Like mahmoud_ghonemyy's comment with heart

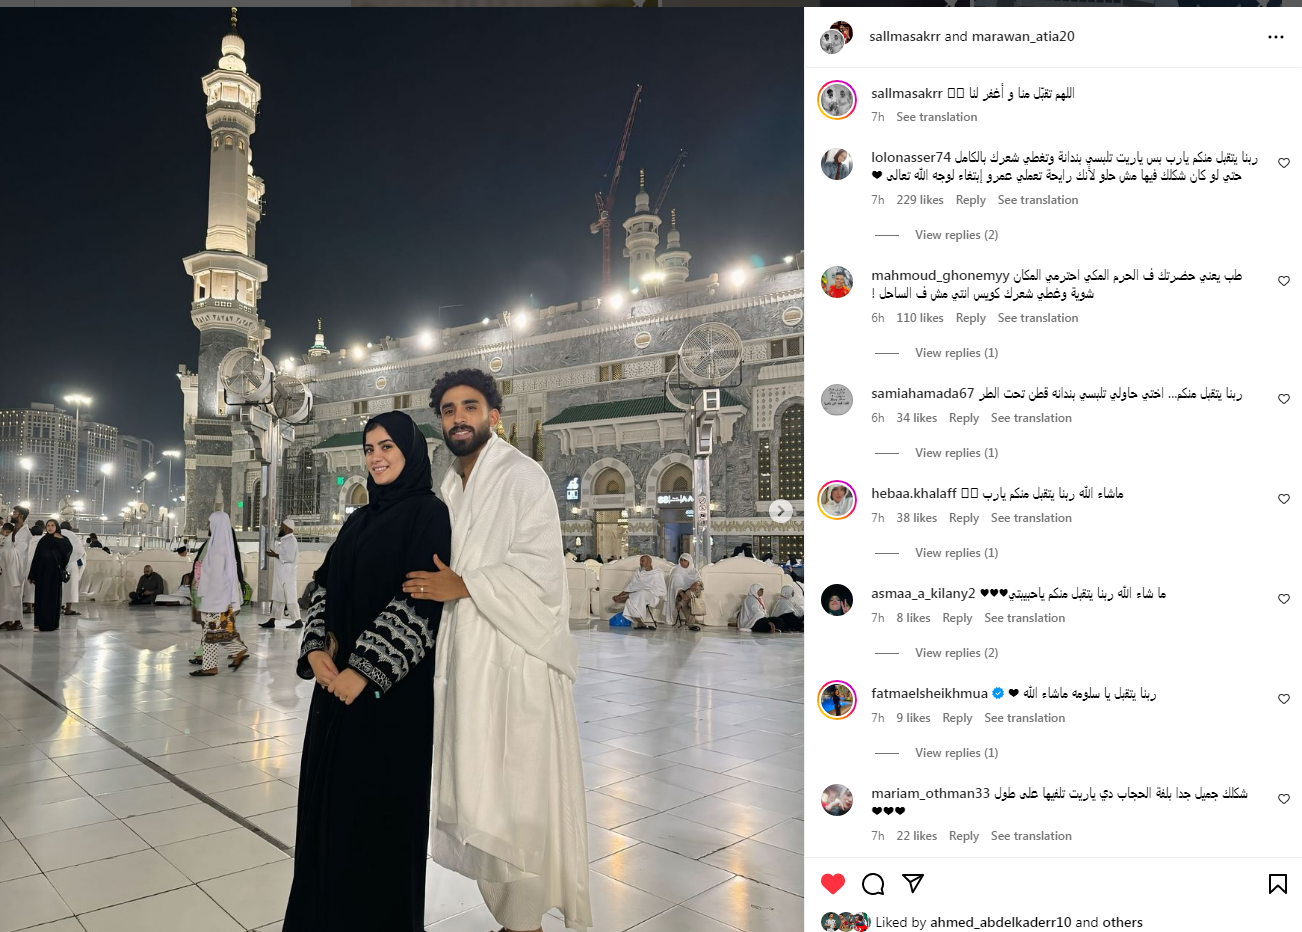click(x=1284, y=281)
